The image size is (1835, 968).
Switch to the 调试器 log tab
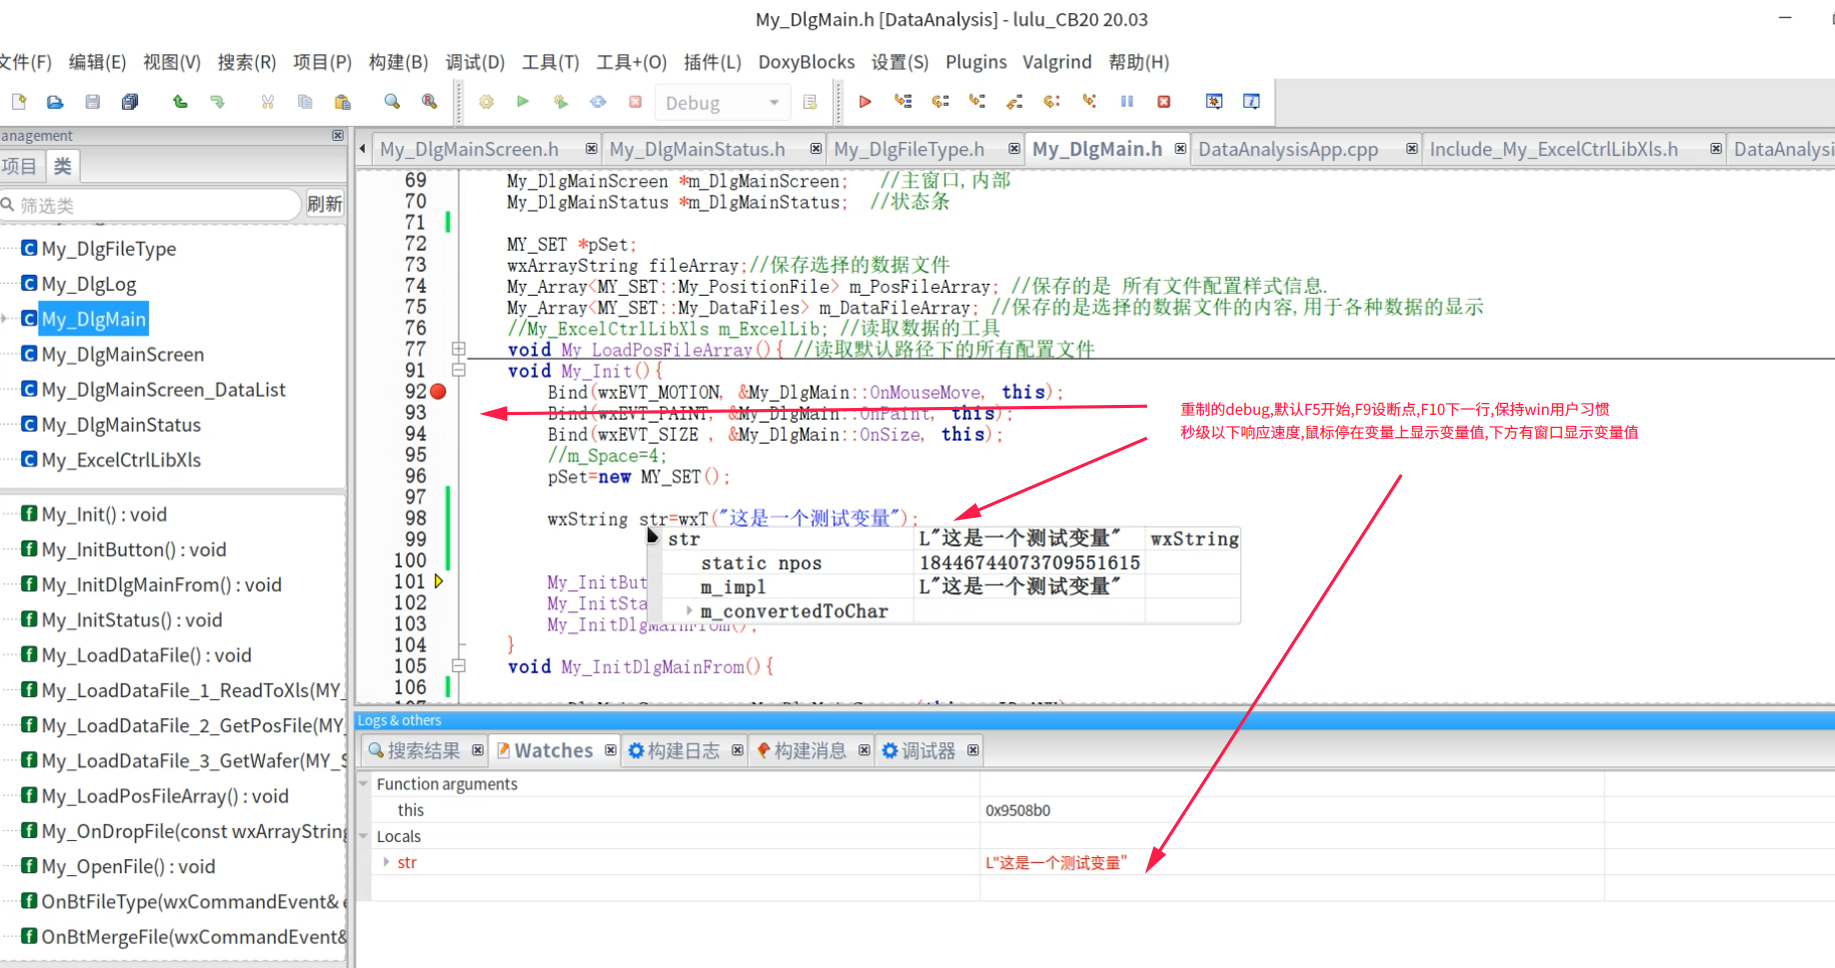click(928, 751)
